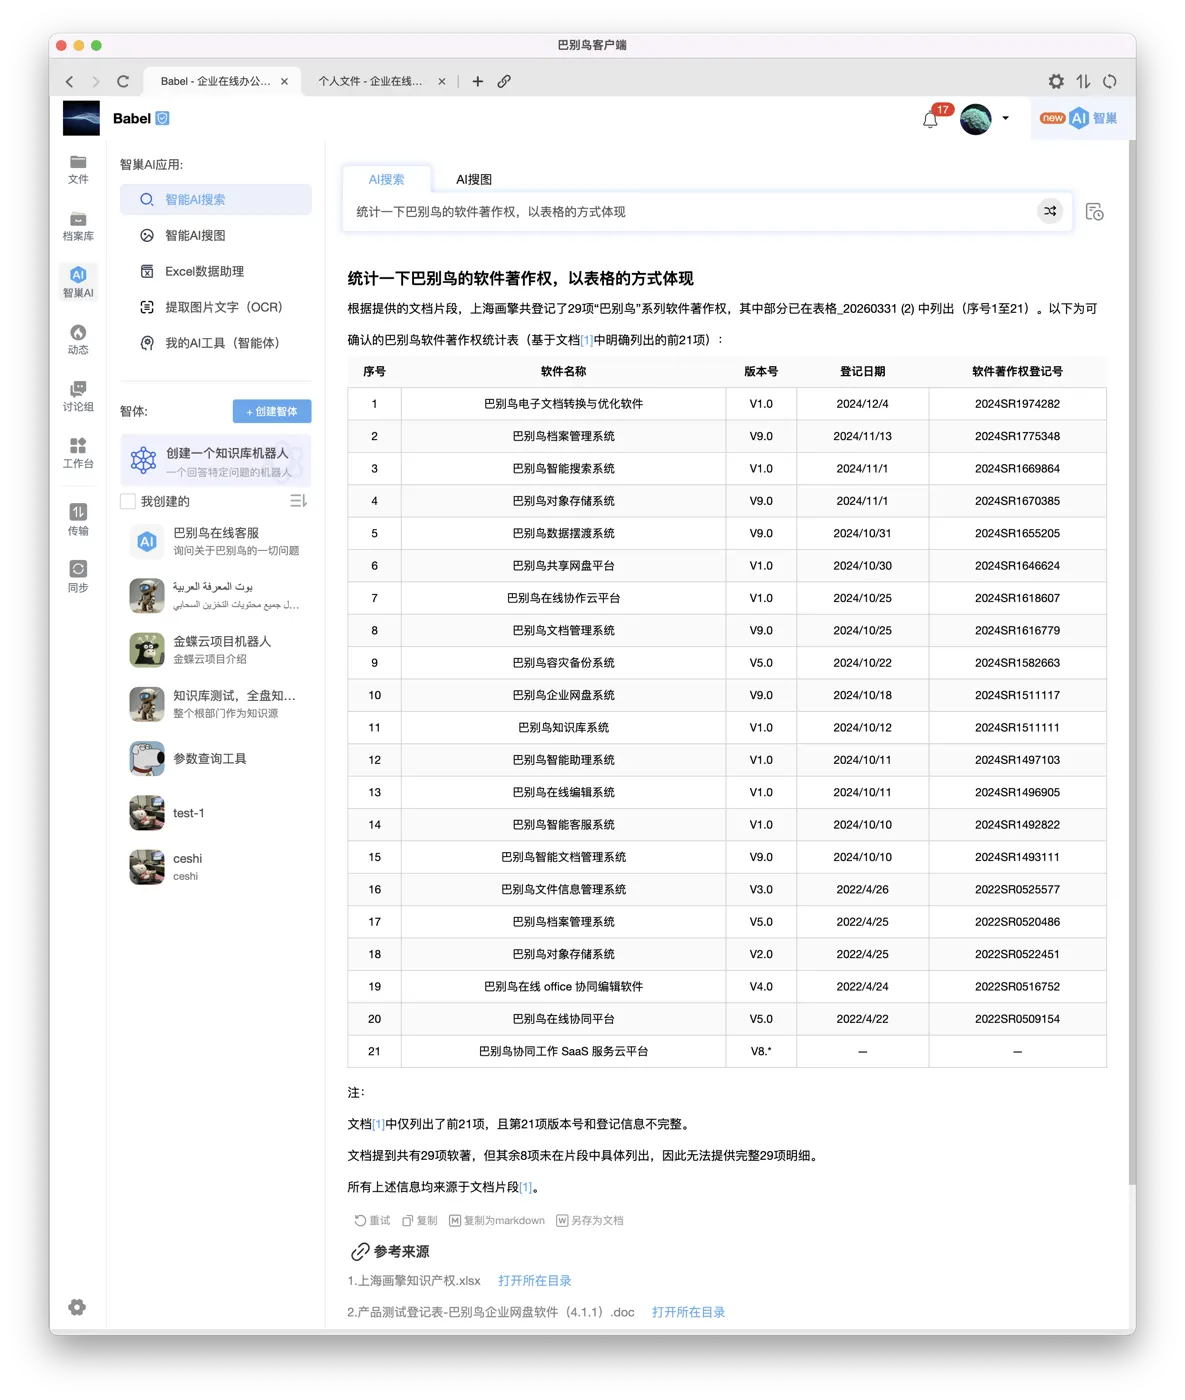Image resolution: width=1185 pixels, height=1400 pixels.
Task: Click table cell 巴别鸟协同工作 SaaS 服务云平台
Action: click(563, 1051)
